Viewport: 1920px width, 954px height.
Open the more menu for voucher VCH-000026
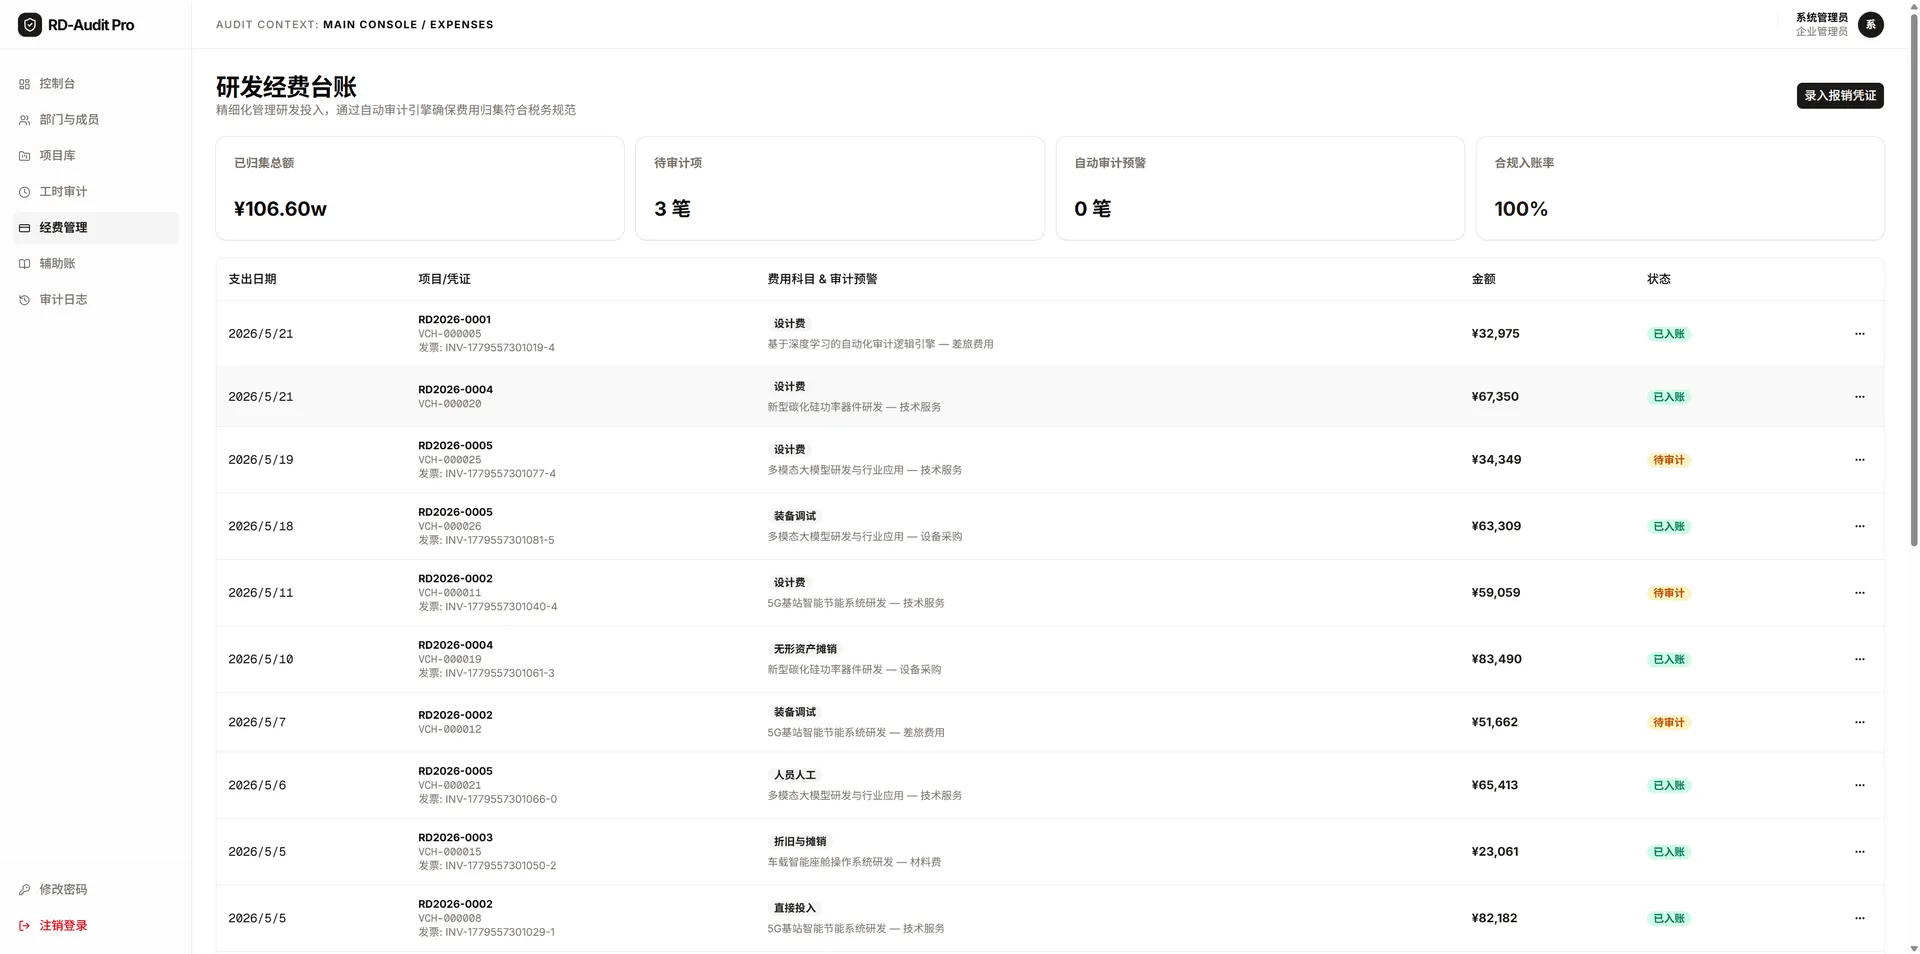1859,526
